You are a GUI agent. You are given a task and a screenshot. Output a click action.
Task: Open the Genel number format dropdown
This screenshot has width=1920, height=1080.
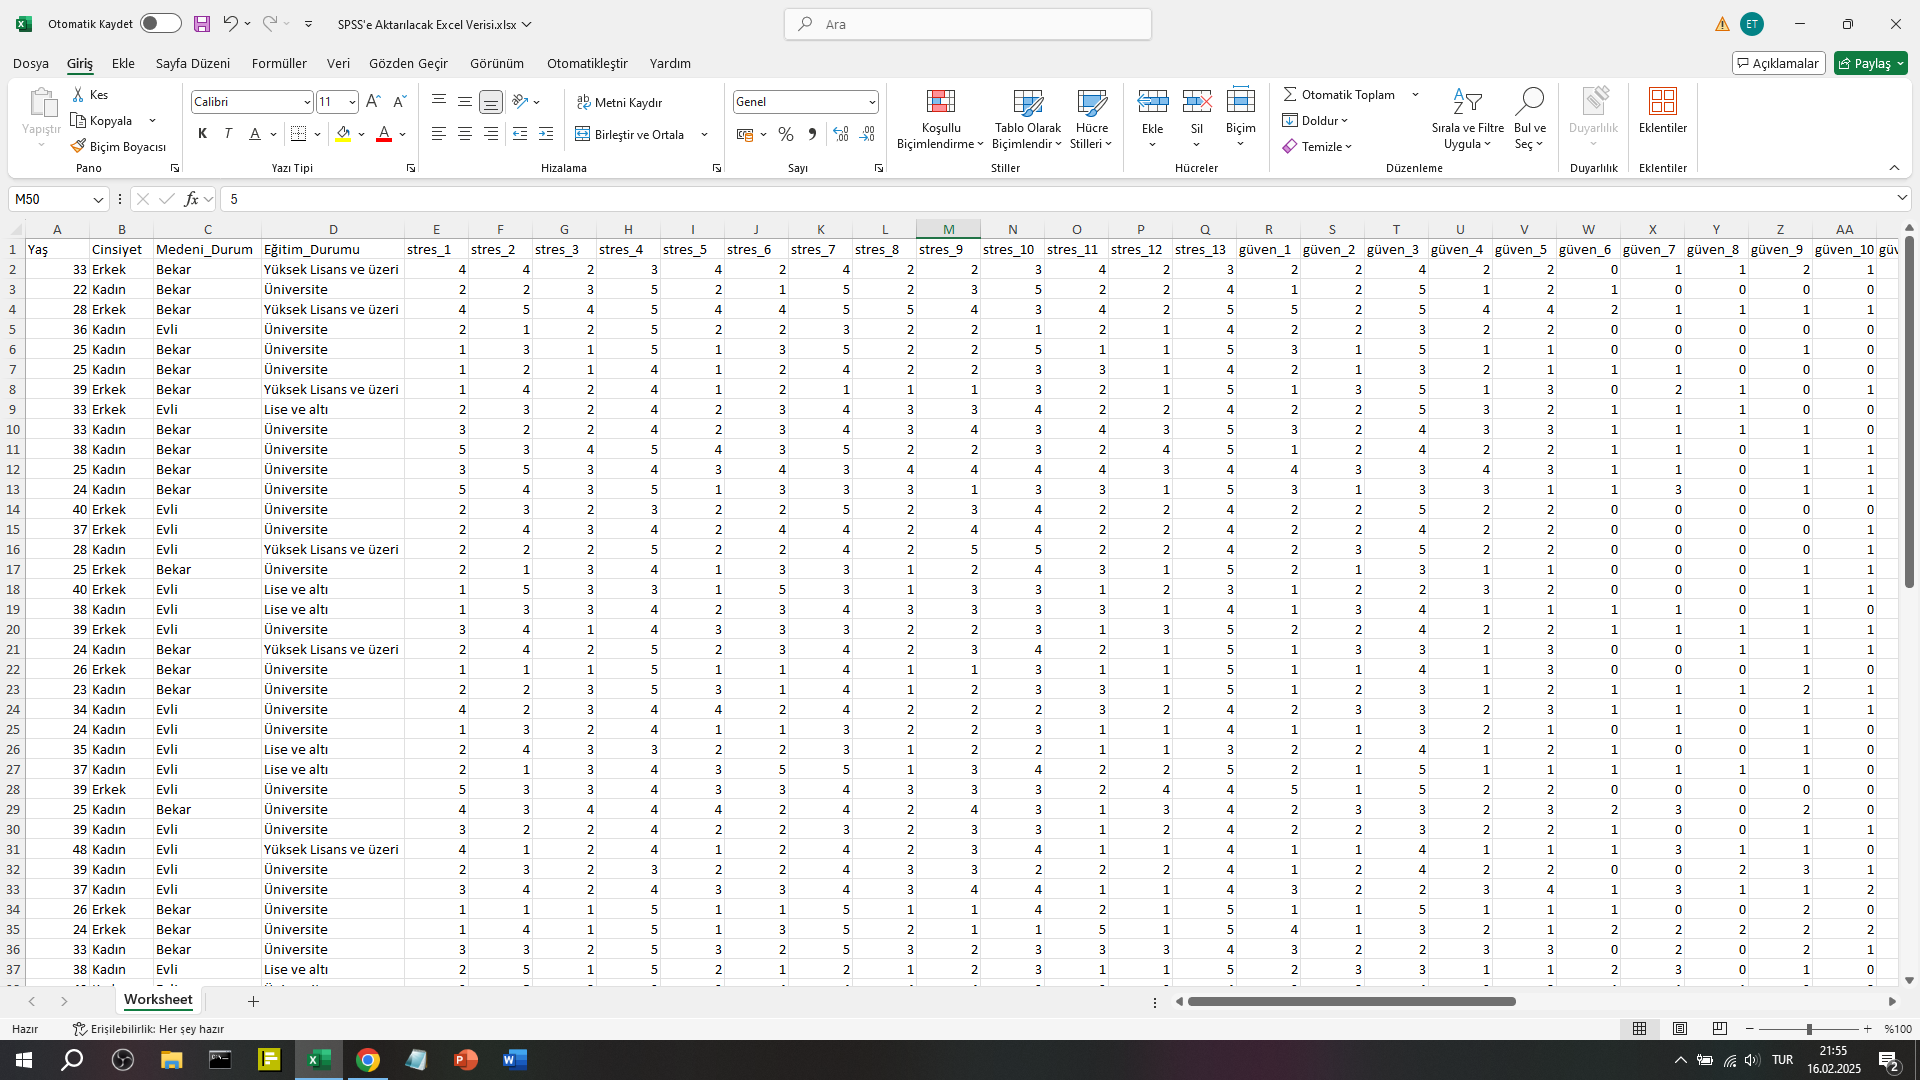[x=871, y=101]
